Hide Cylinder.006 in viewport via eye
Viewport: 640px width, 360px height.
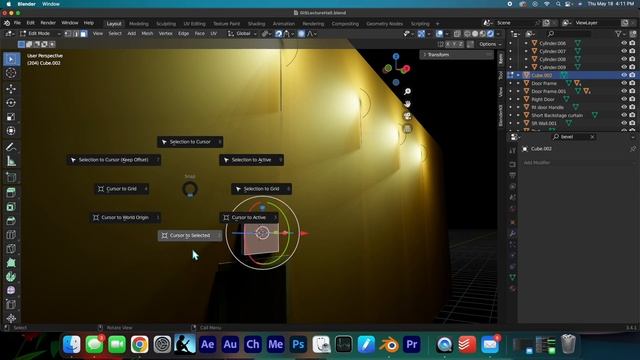pos(624,43)
